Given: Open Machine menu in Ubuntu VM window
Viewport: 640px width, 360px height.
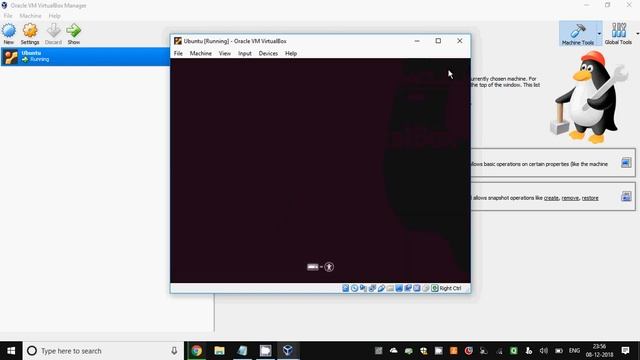Looking at the screenshot, I should click(201, 53).
